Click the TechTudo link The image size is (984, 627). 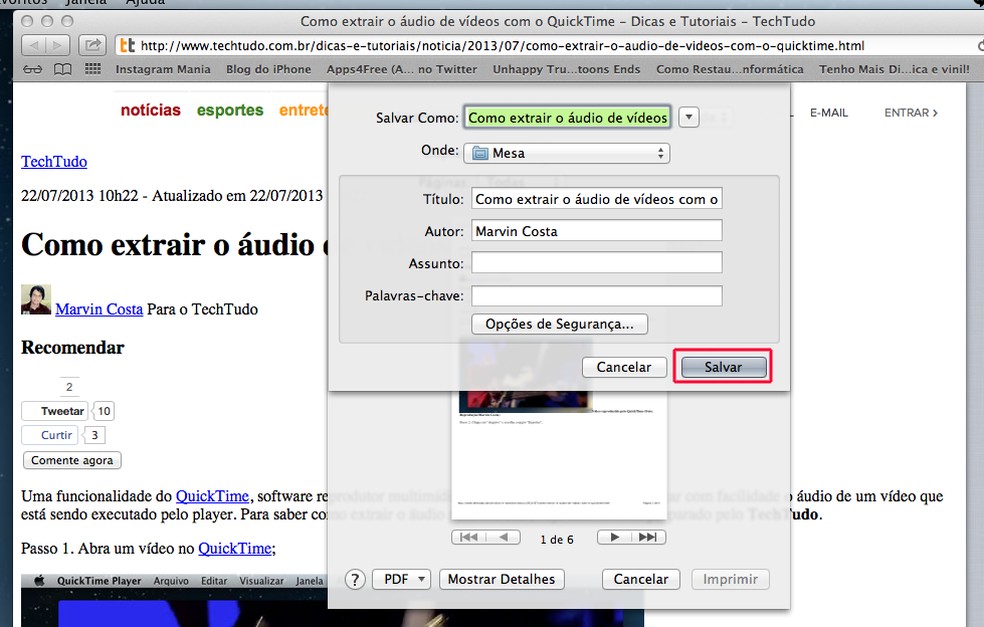pos(54,161)
